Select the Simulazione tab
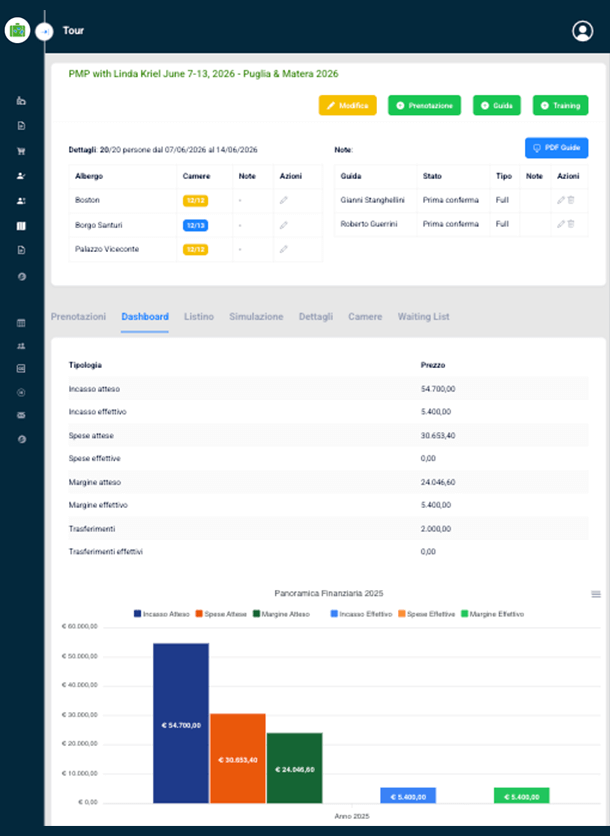 coord(256,316)
